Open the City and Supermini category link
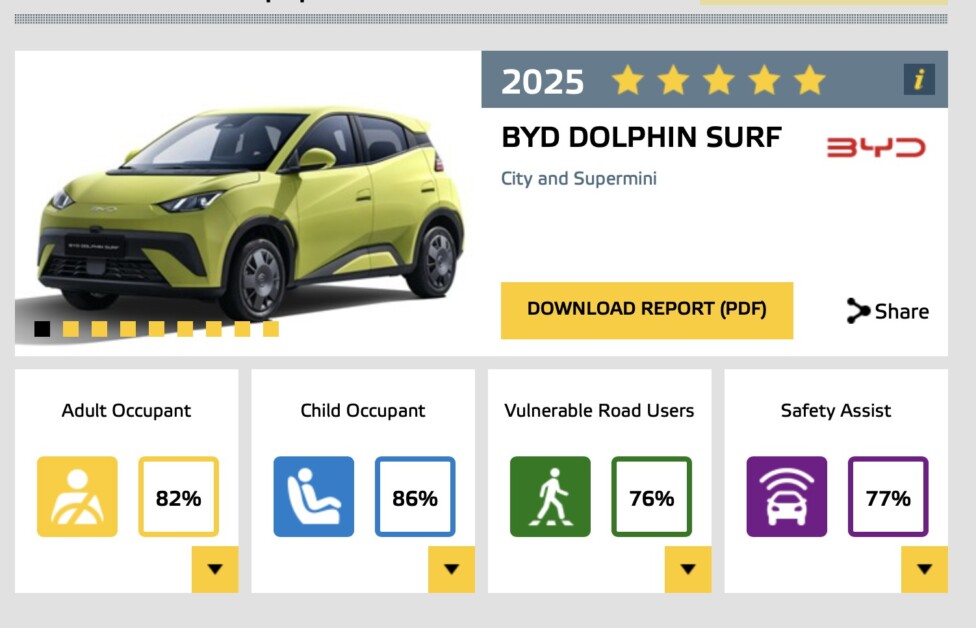Image resolution: width=976 pixels, height=628 pixels. point(579,179)
